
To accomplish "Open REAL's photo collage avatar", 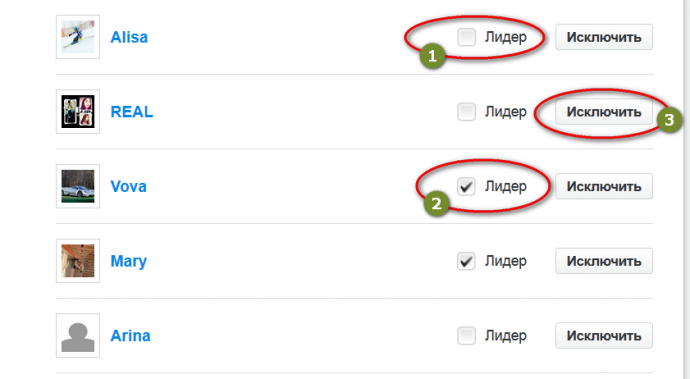I will (78, 111).
